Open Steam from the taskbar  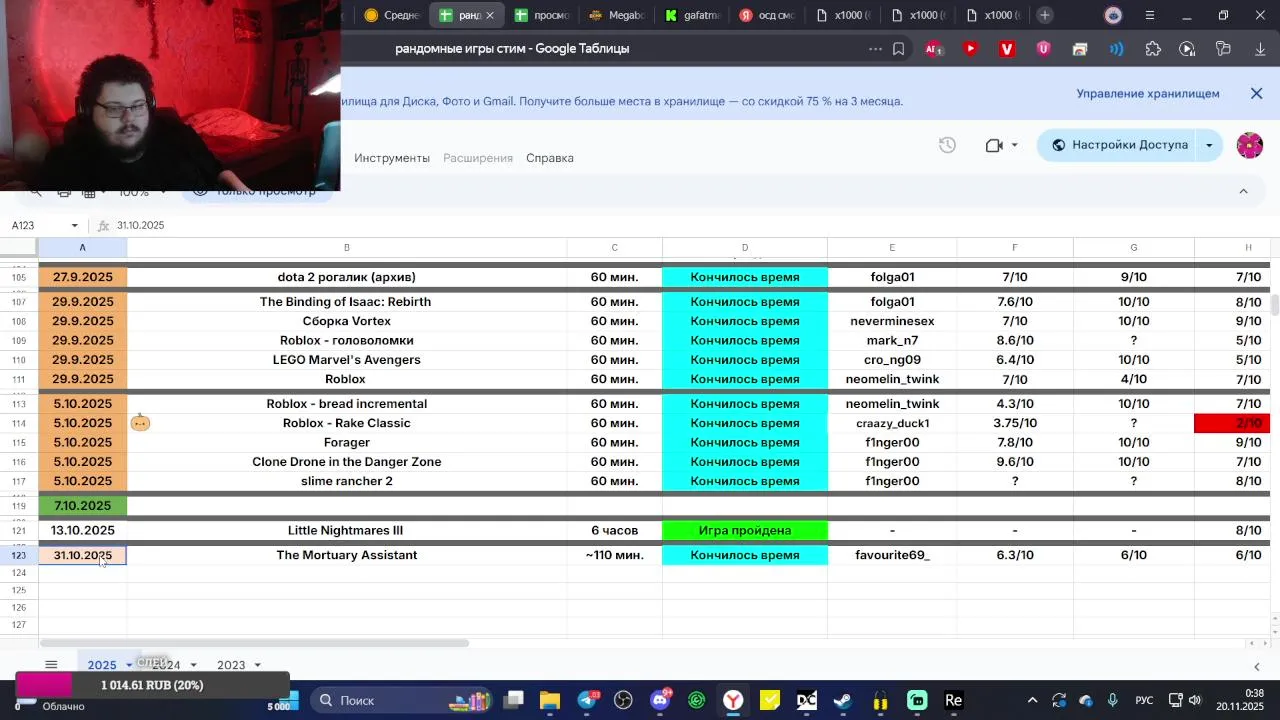(x=843, y=701)
